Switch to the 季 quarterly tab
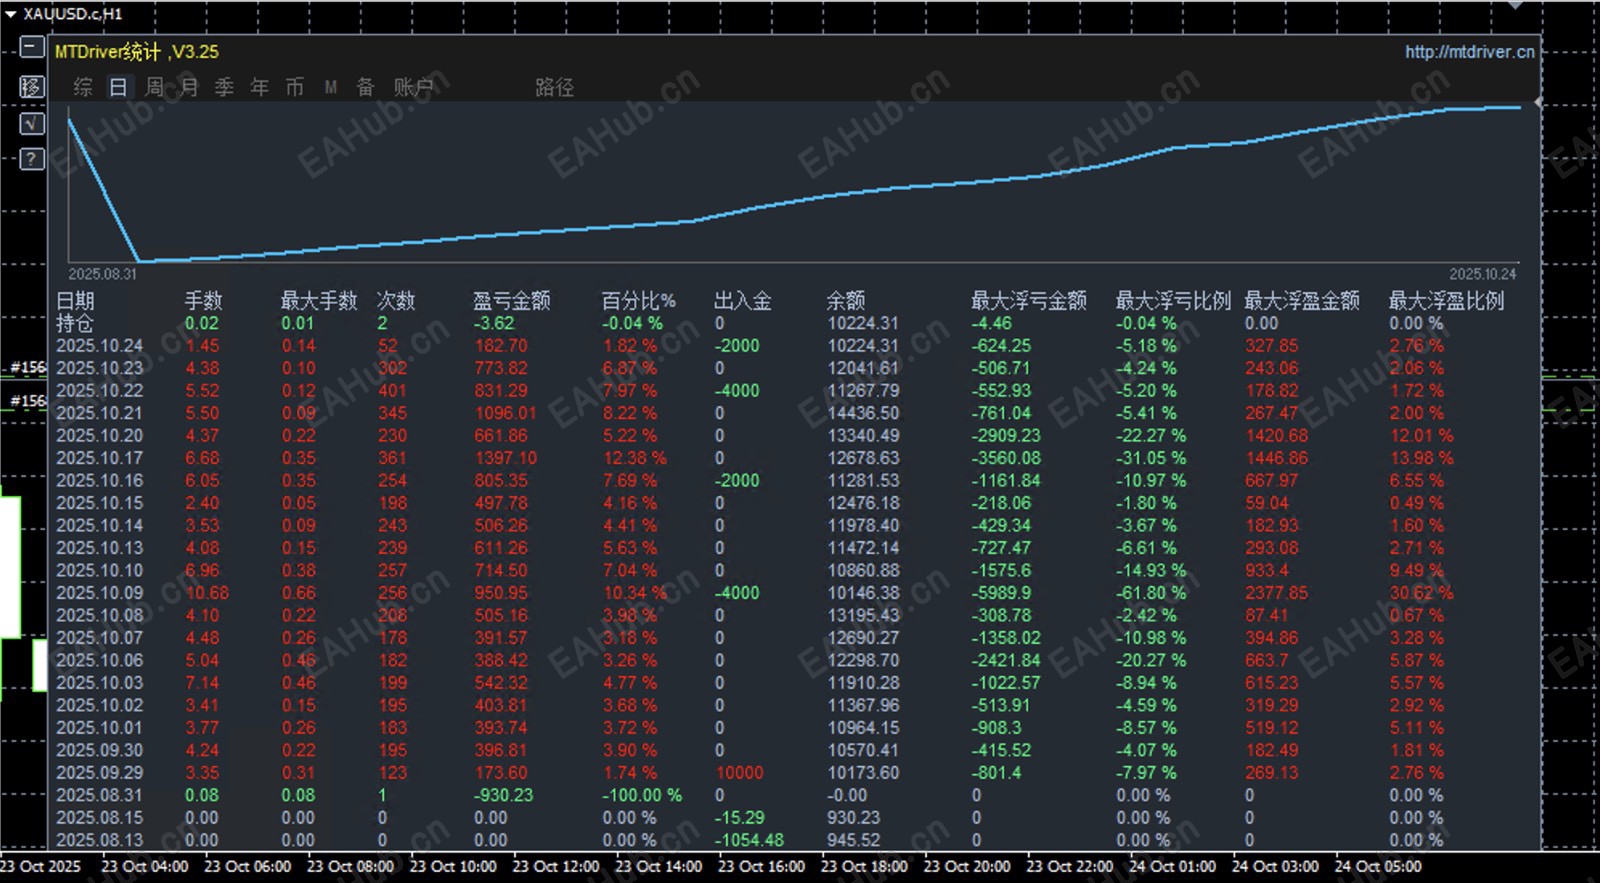The height and width of the screenshot is (883, 1600). tap(224, 87)
